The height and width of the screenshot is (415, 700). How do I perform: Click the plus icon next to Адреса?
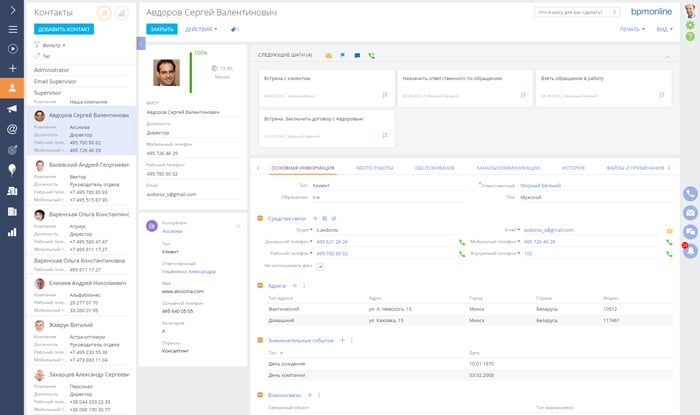pyautogui.click(x=292, y=285)
